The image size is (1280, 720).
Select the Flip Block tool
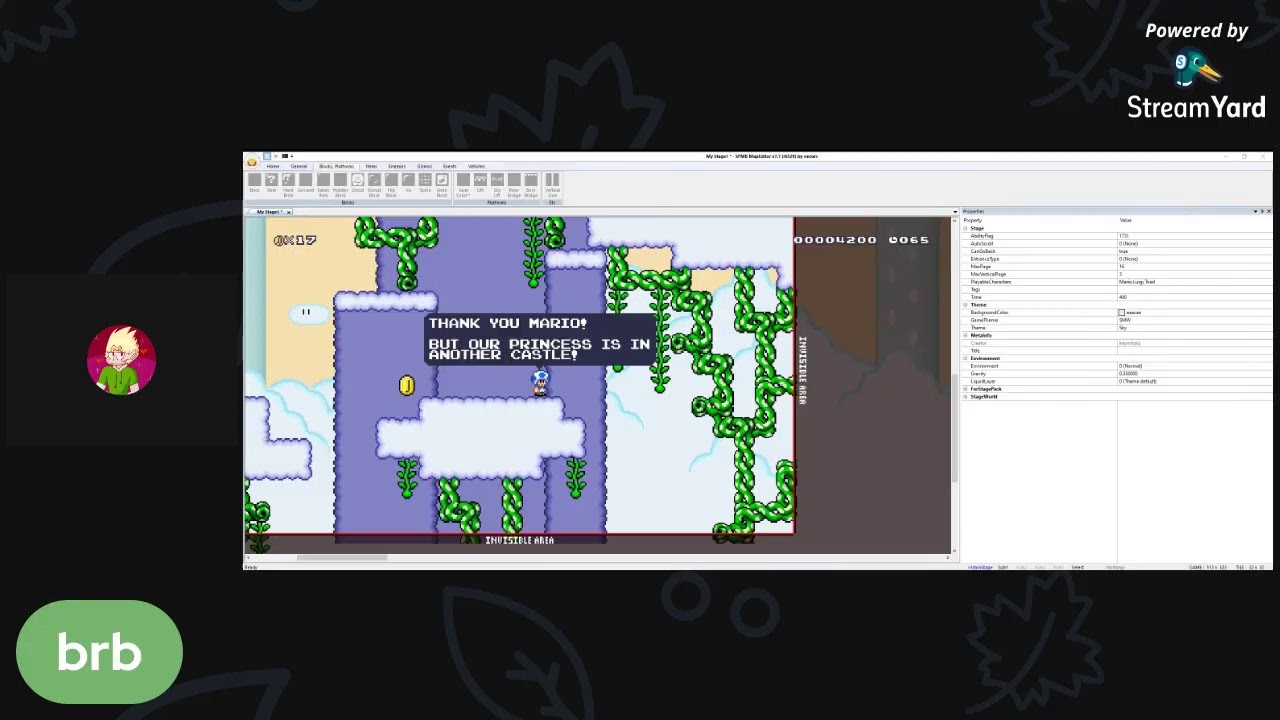(x=391, y=184)
